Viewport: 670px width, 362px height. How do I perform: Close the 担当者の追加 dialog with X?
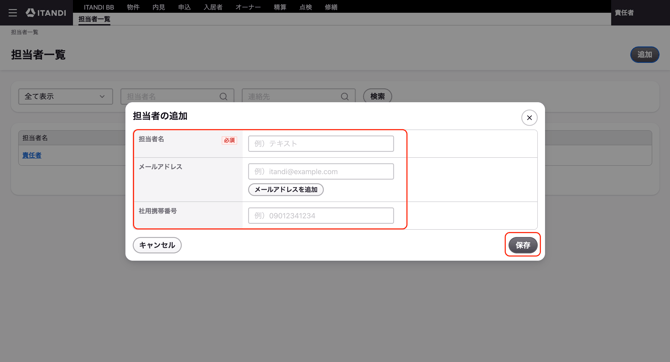pos(529,118)
